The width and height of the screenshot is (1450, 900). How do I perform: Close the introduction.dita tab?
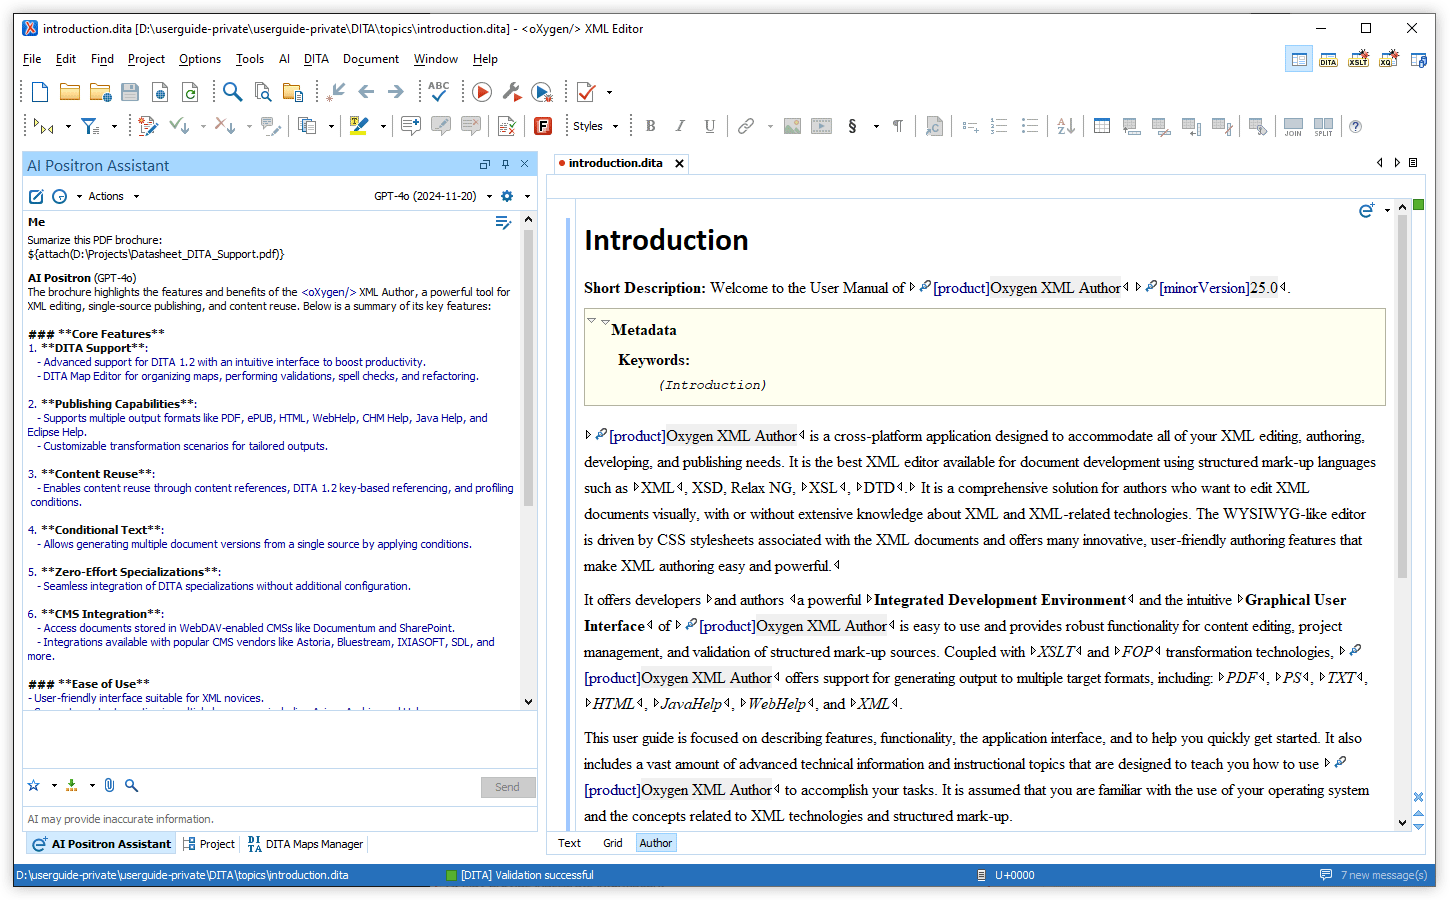[680, 163]
